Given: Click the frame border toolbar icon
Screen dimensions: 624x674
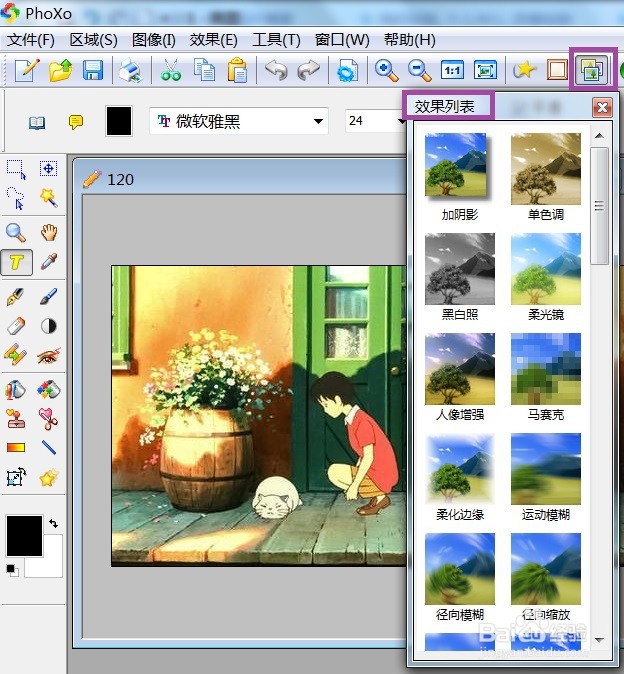Looking at the screenshot, I should point(557,70).
